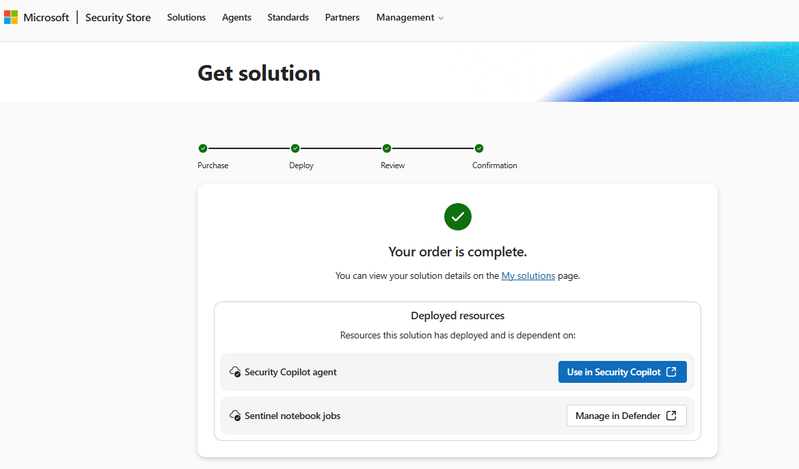799x469 pixels.
Task: Select the Confirmation step checkmark
Action: click(479, 148)
